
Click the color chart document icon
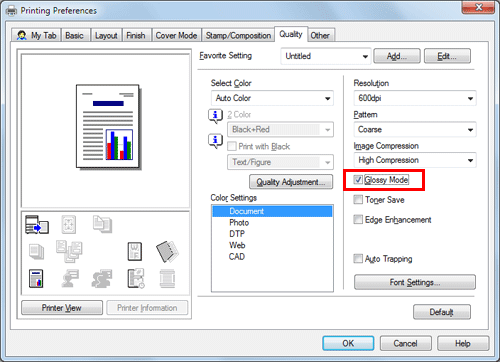[x=36, y=279]
